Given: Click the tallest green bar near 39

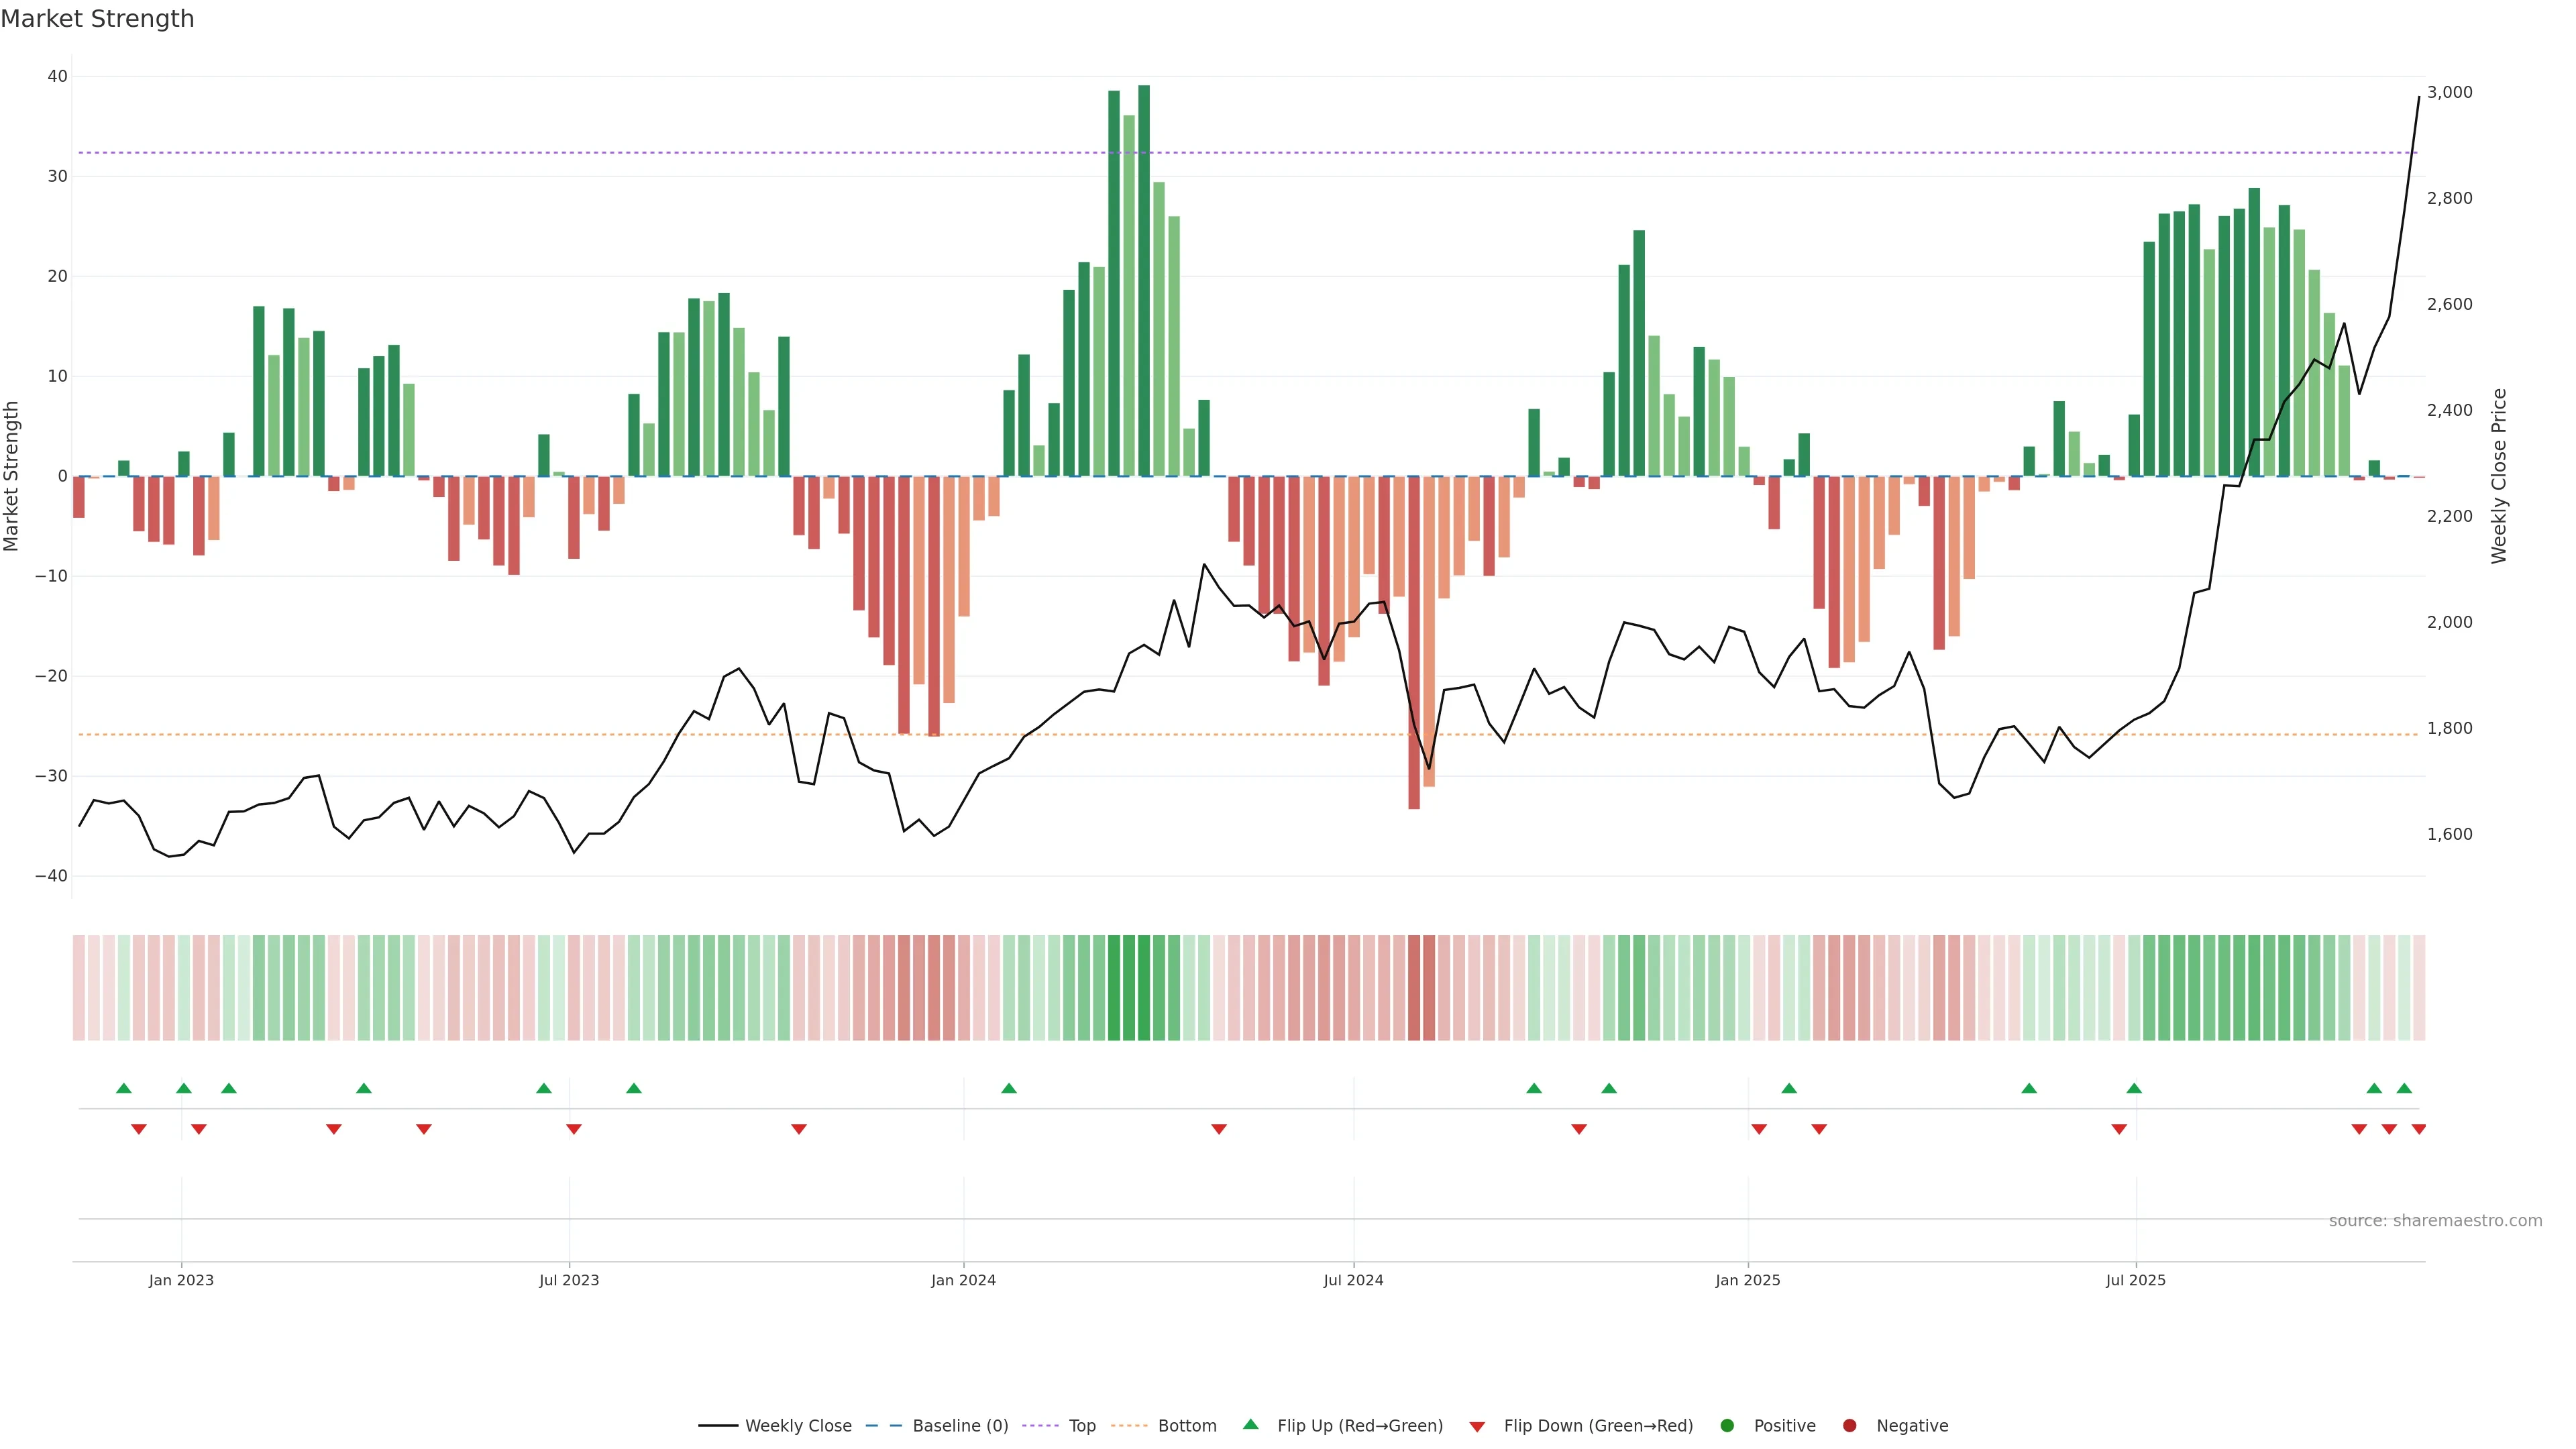Looking at the screenshot, I should 1144,280.
